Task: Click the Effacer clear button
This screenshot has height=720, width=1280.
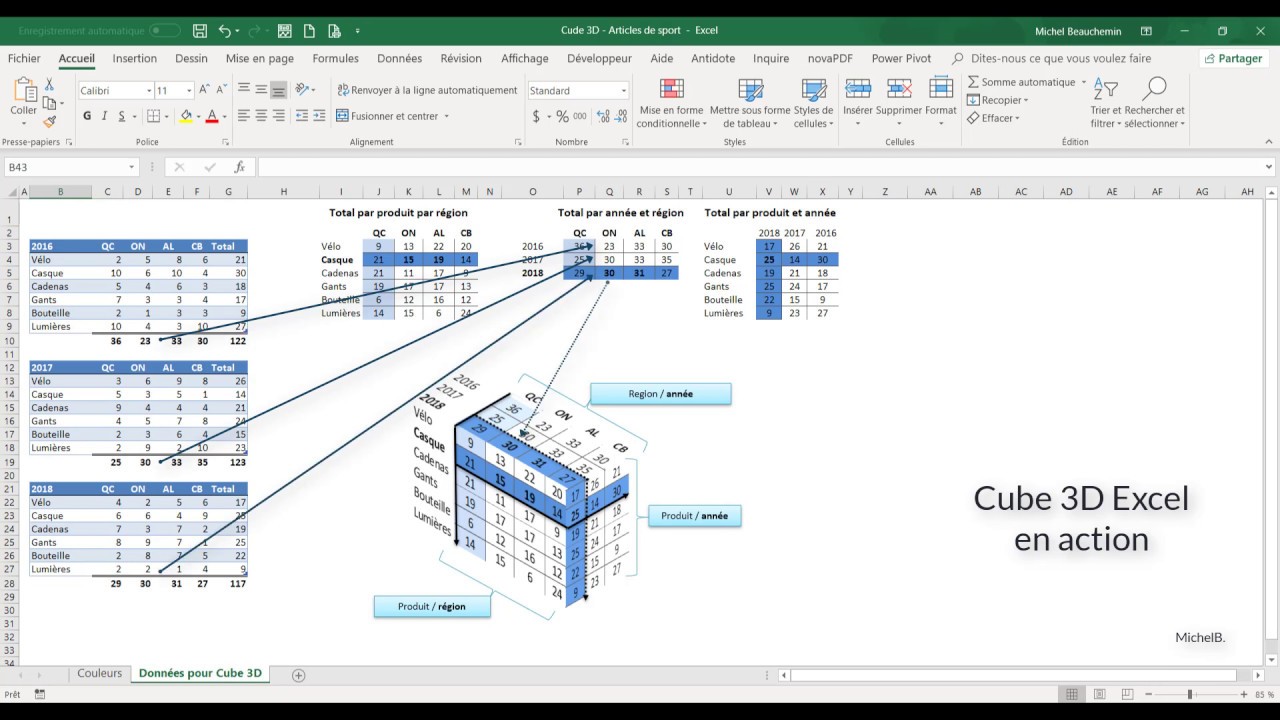Action: 993,118
